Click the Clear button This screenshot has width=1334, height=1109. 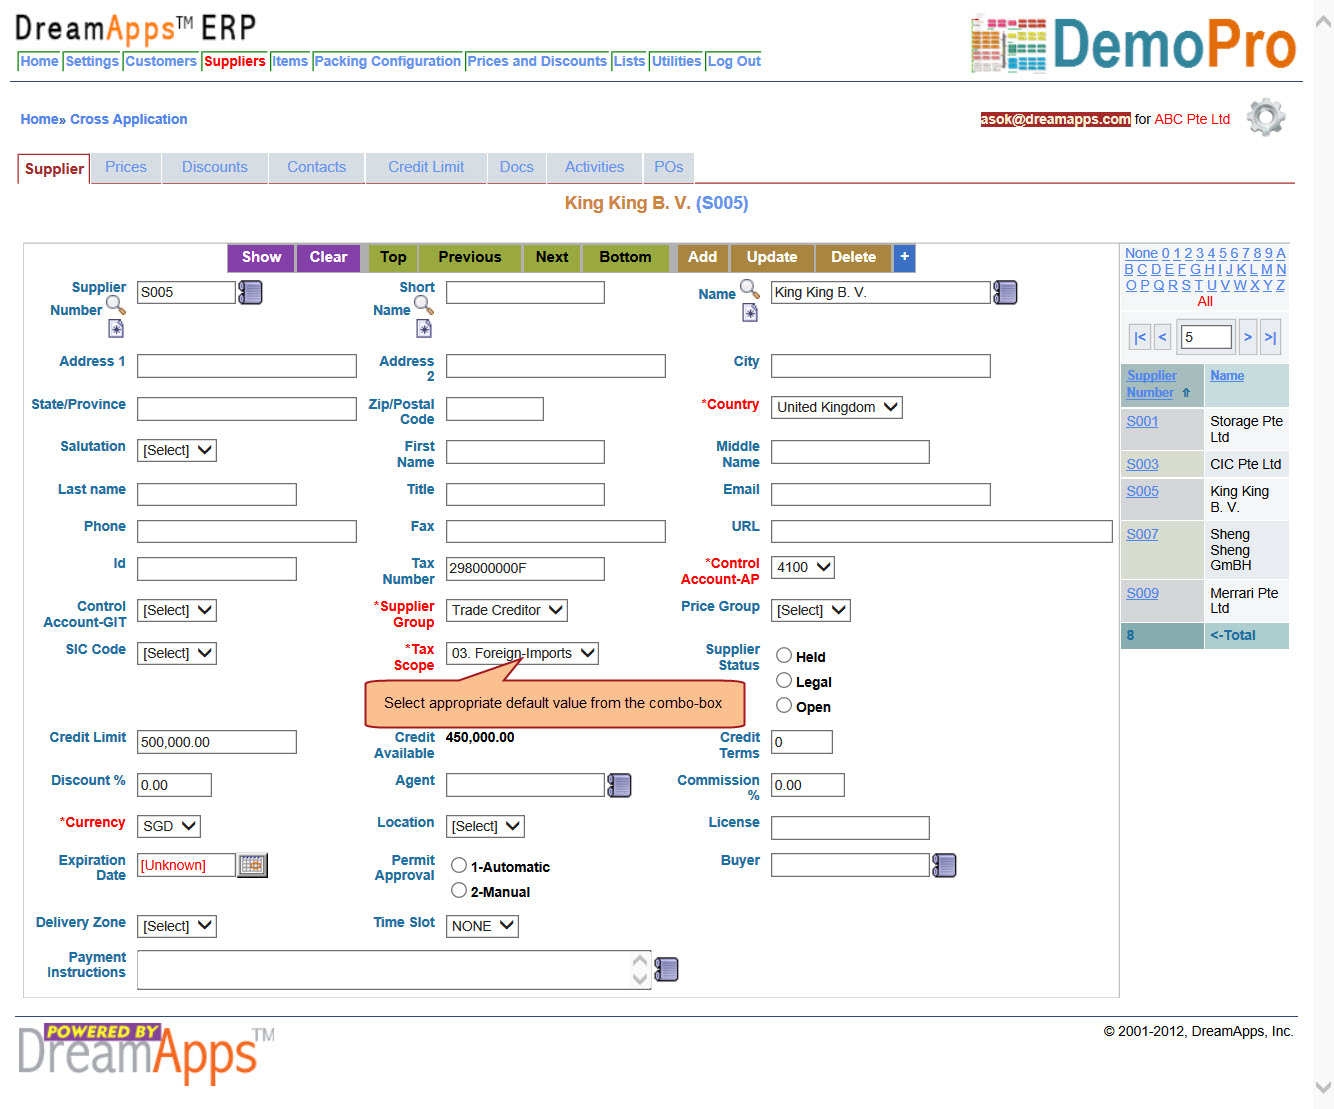click(x=328, y=257)
